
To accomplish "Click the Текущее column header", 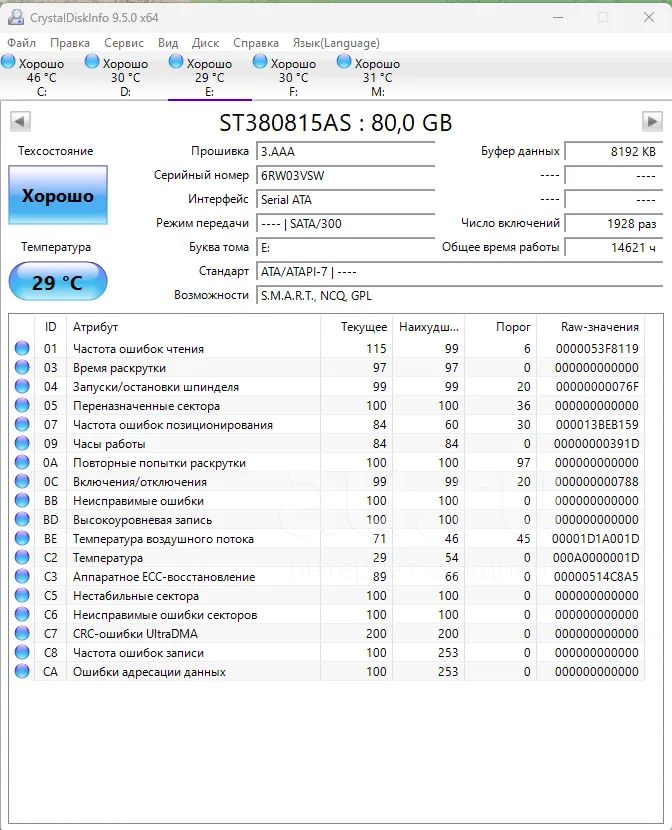I will (356, 327).
